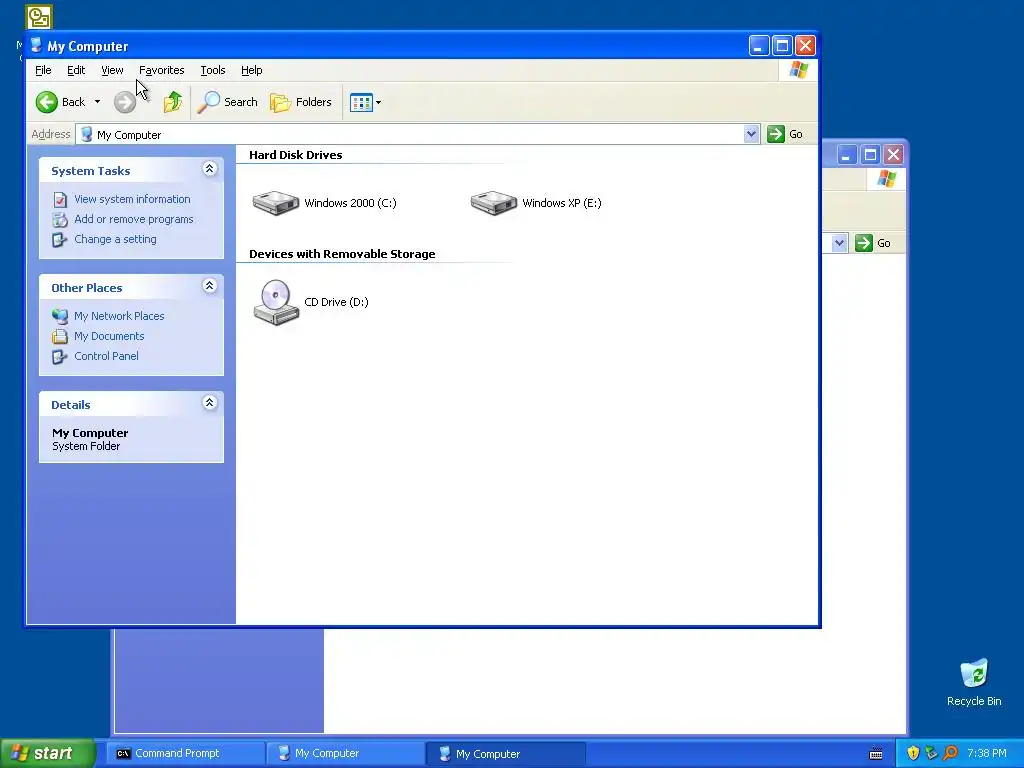Click the desktop icon above My Computer window
Screen dimensions: 1024x768
pos(39,16)
